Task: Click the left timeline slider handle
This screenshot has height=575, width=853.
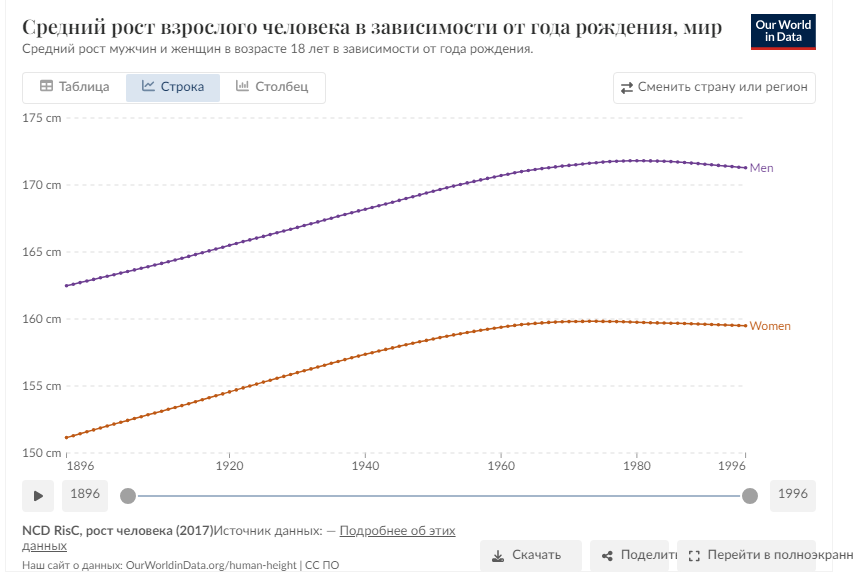Action: click(x=127, y=495)
